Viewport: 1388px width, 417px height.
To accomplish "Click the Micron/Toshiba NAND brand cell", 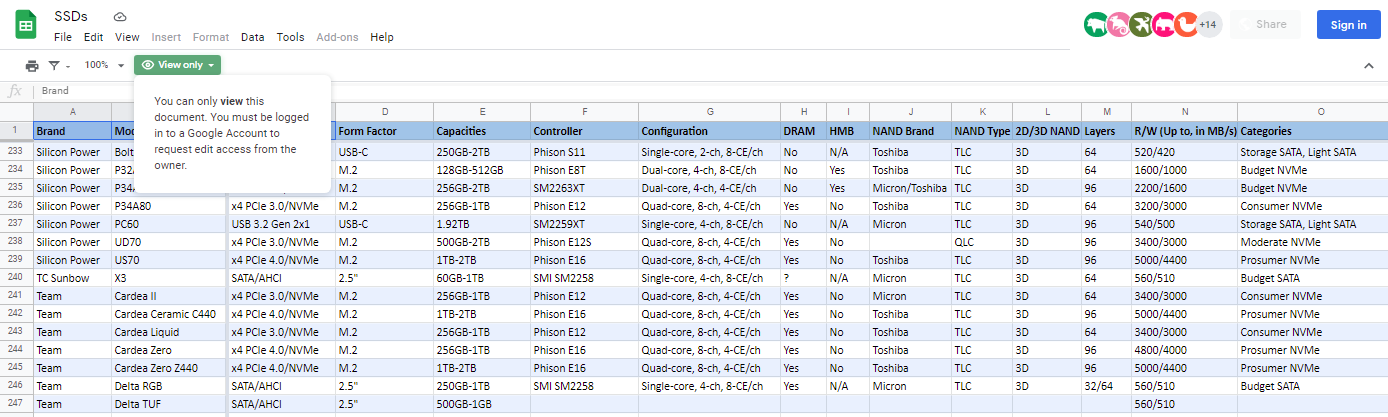I will click(910, 188).
